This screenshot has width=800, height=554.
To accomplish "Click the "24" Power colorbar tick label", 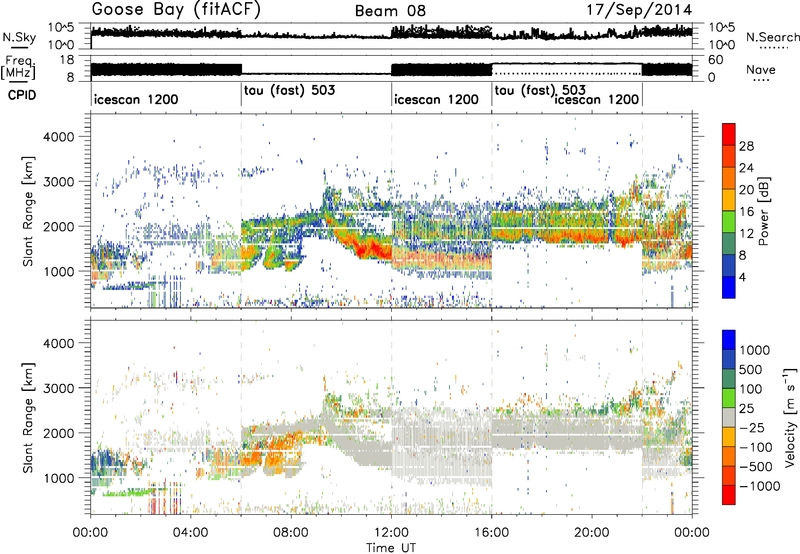I will coord(746,168).
